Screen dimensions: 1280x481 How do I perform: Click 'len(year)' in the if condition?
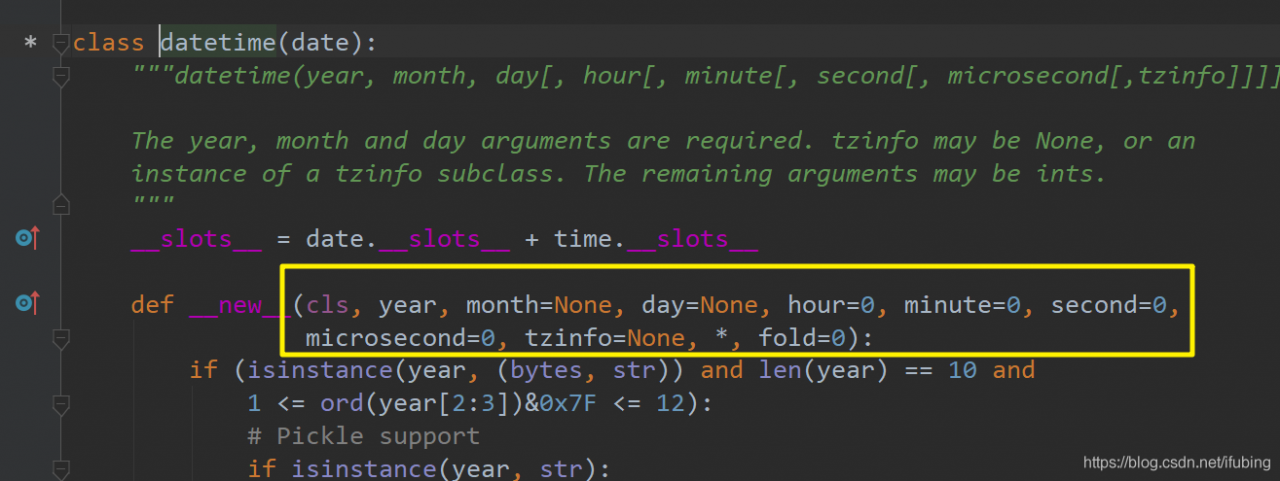(823, 370)
